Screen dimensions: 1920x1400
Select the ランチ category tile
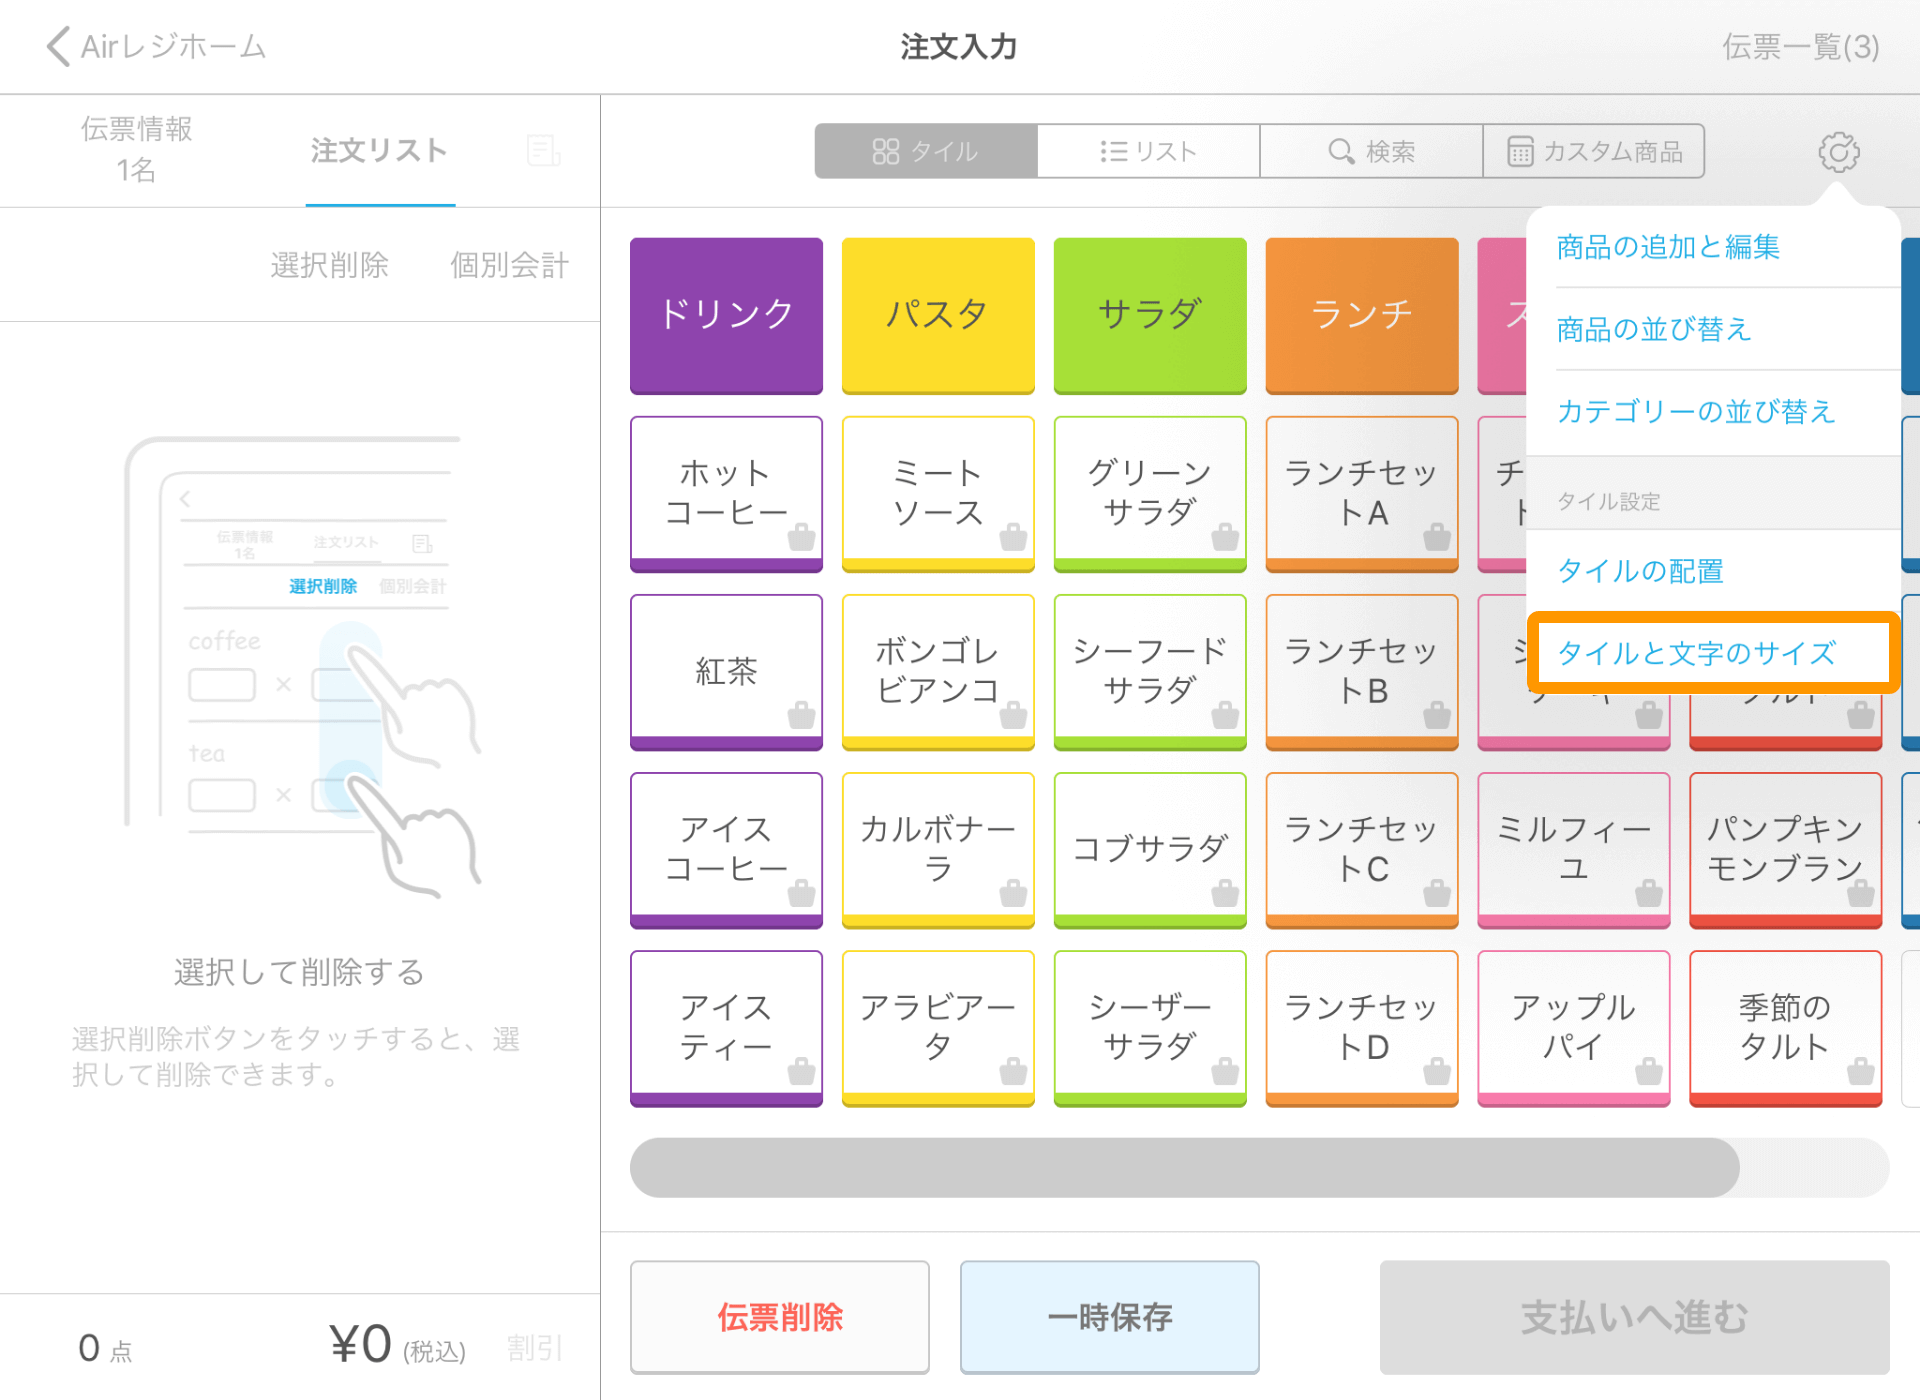(x=1362, y=315)
